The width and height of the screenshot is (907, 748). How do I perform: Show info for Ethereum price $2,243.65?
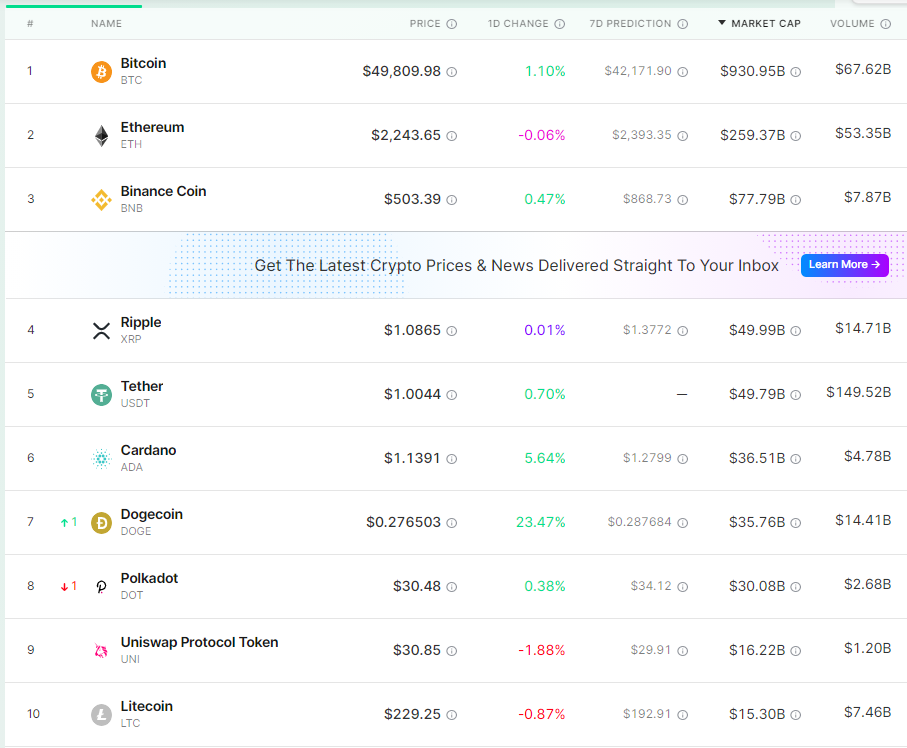(x=452, y=136)
